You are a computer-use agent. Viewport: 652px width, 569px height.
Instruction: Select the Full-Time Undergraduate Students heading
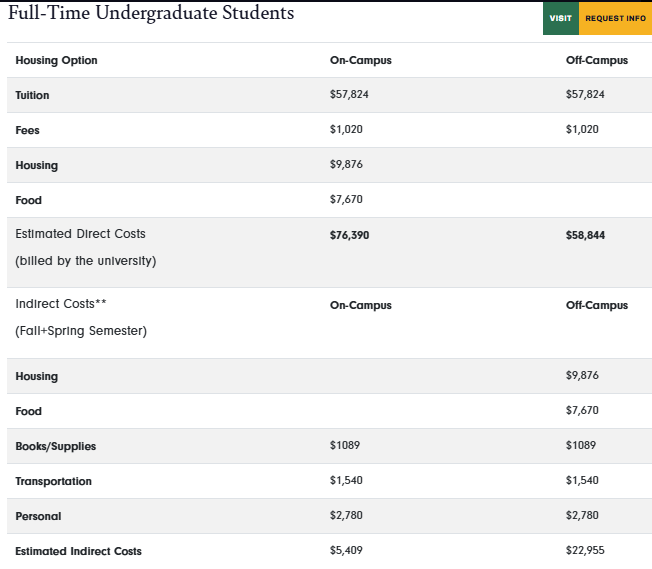click(151, 13)
